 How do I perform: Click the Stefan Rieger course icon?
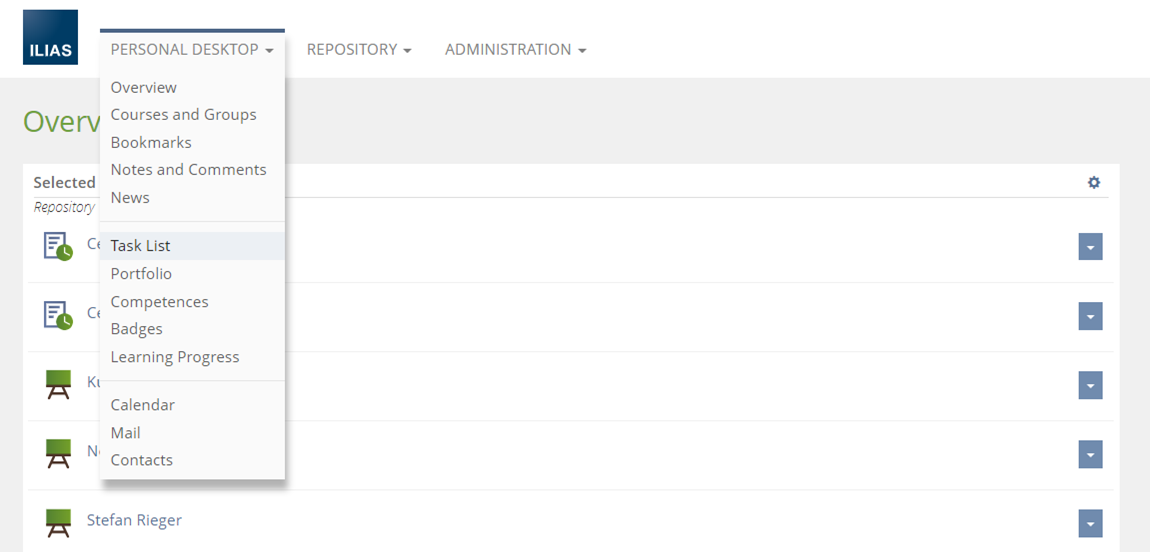click(59, 522)
